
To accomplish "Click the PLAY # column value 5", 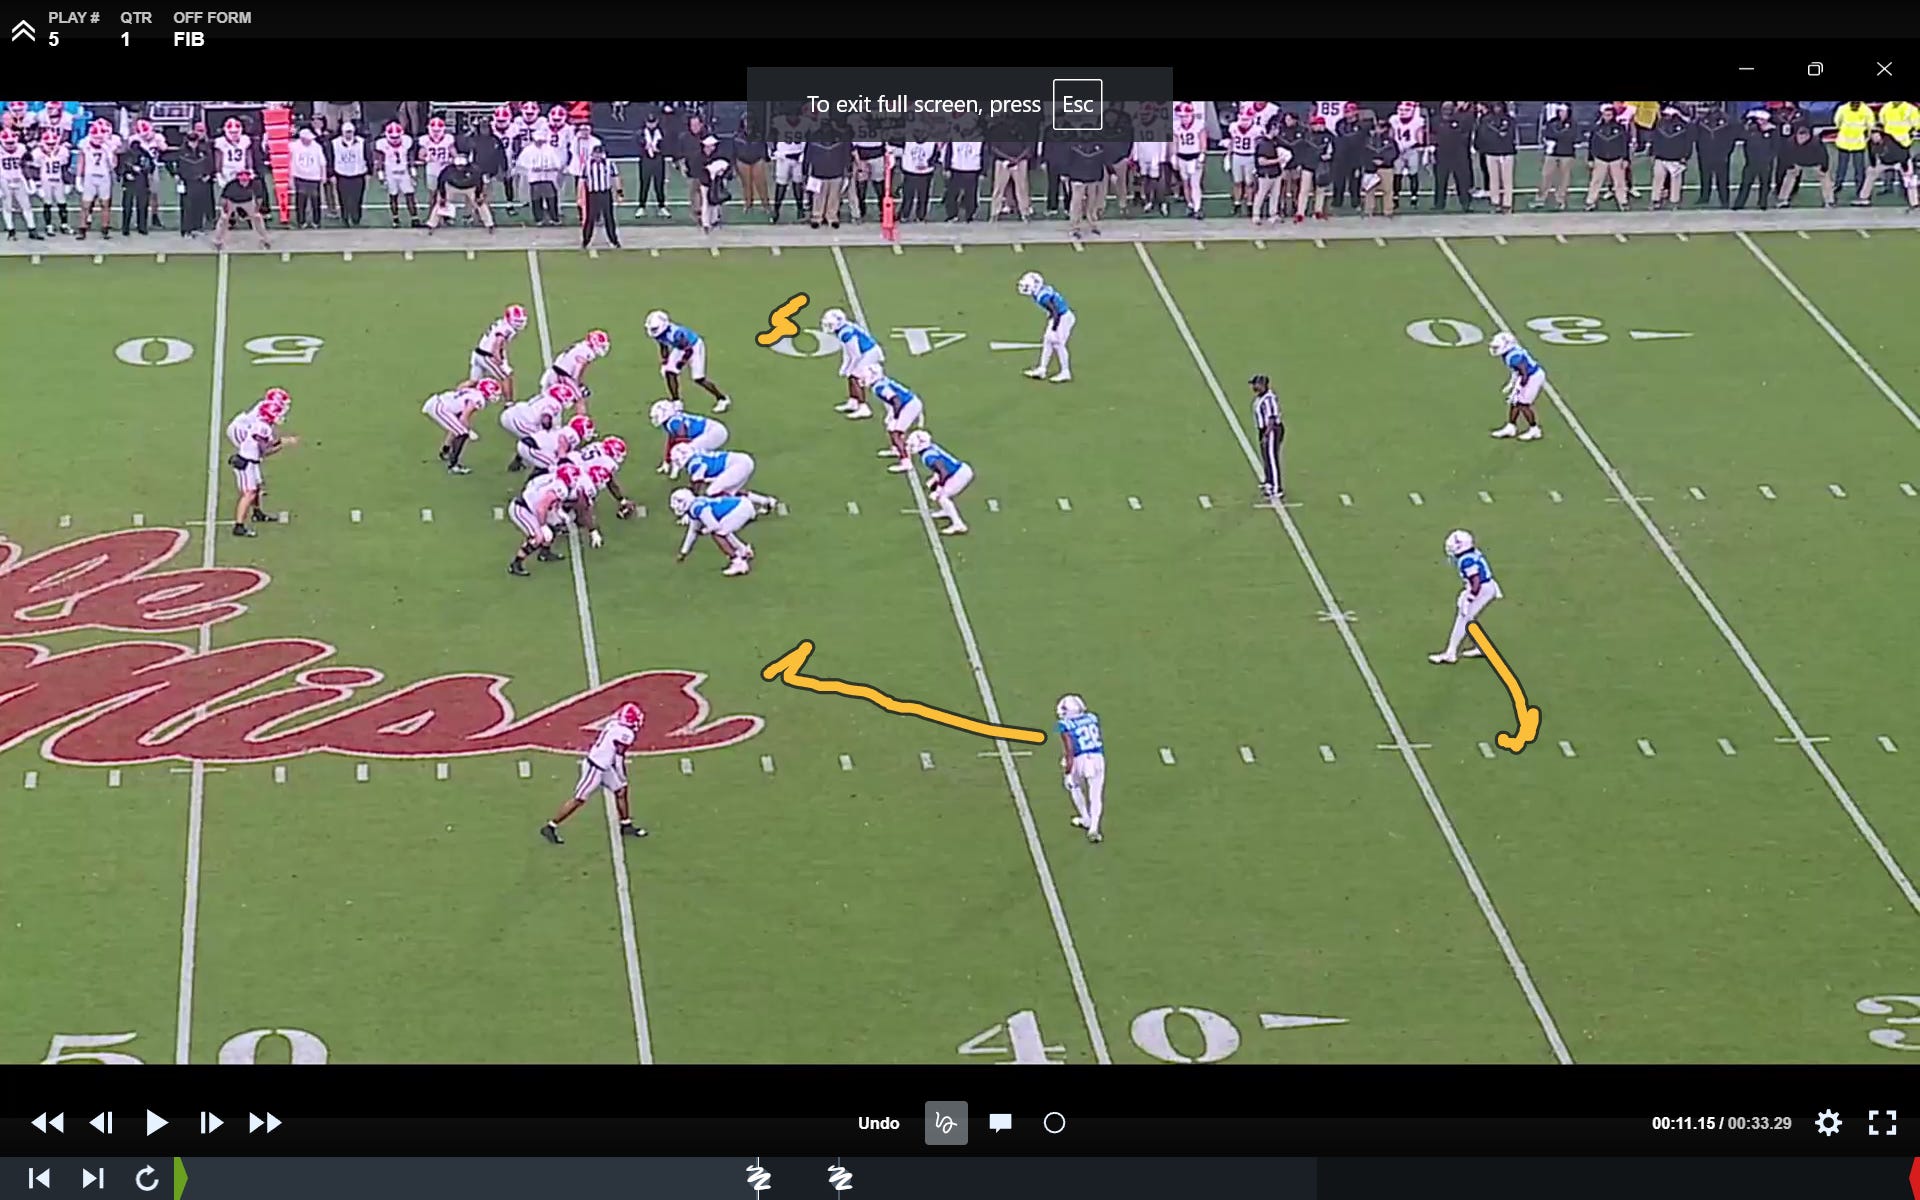I will click(x=54, y=40).
